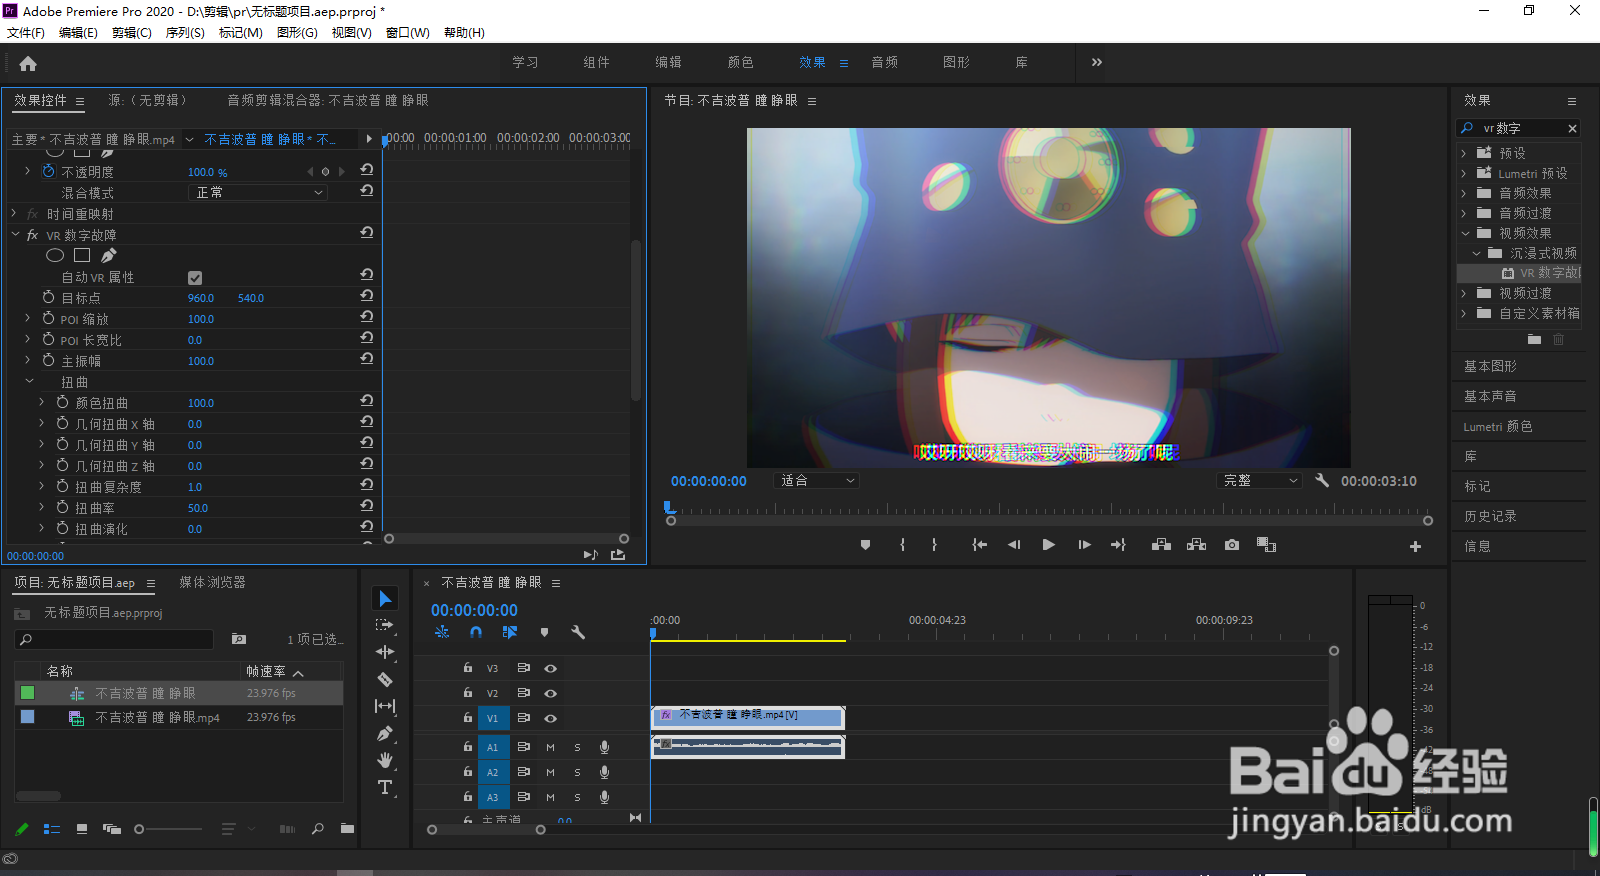Click Lift button in Program monitor
1600x876 pixels.
click(1161, 545)
